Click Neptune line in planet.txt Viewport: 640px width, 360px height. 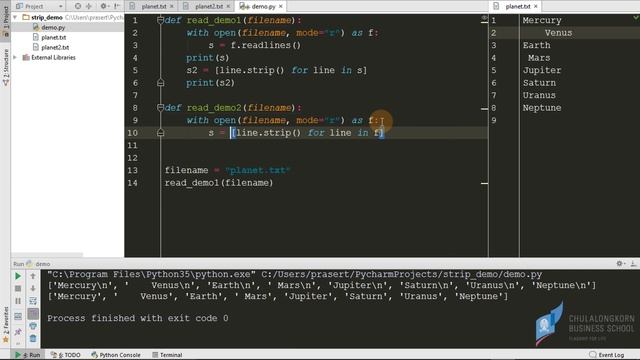tap(542, 108)
